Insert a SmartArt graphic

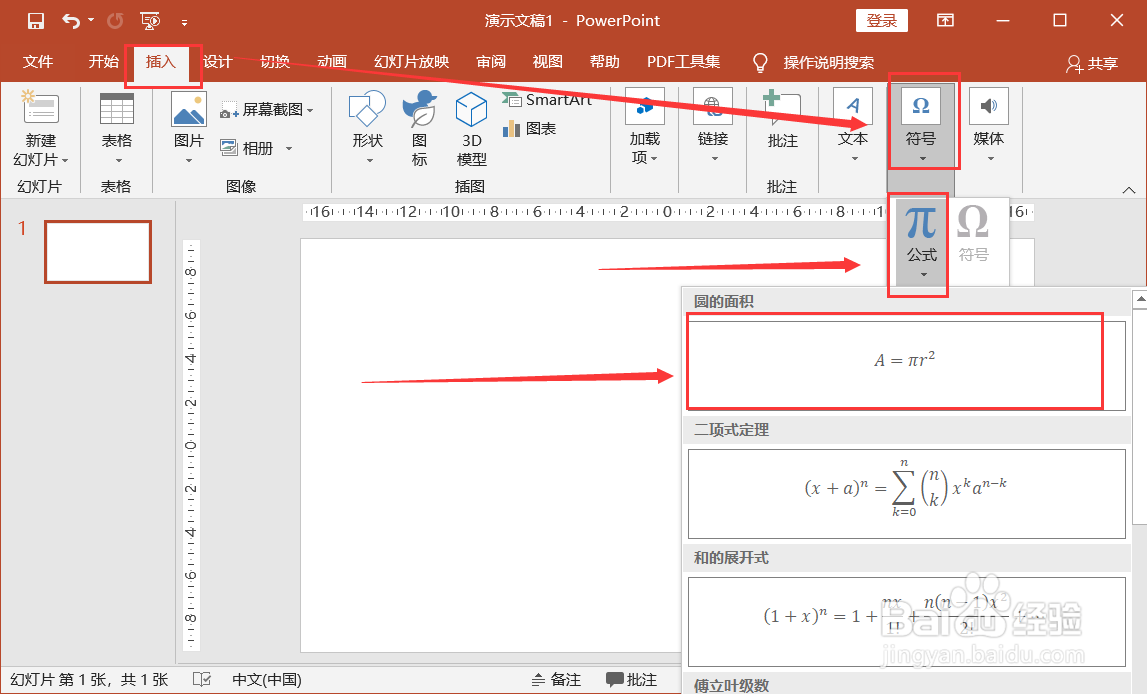(x=546, y=99)
